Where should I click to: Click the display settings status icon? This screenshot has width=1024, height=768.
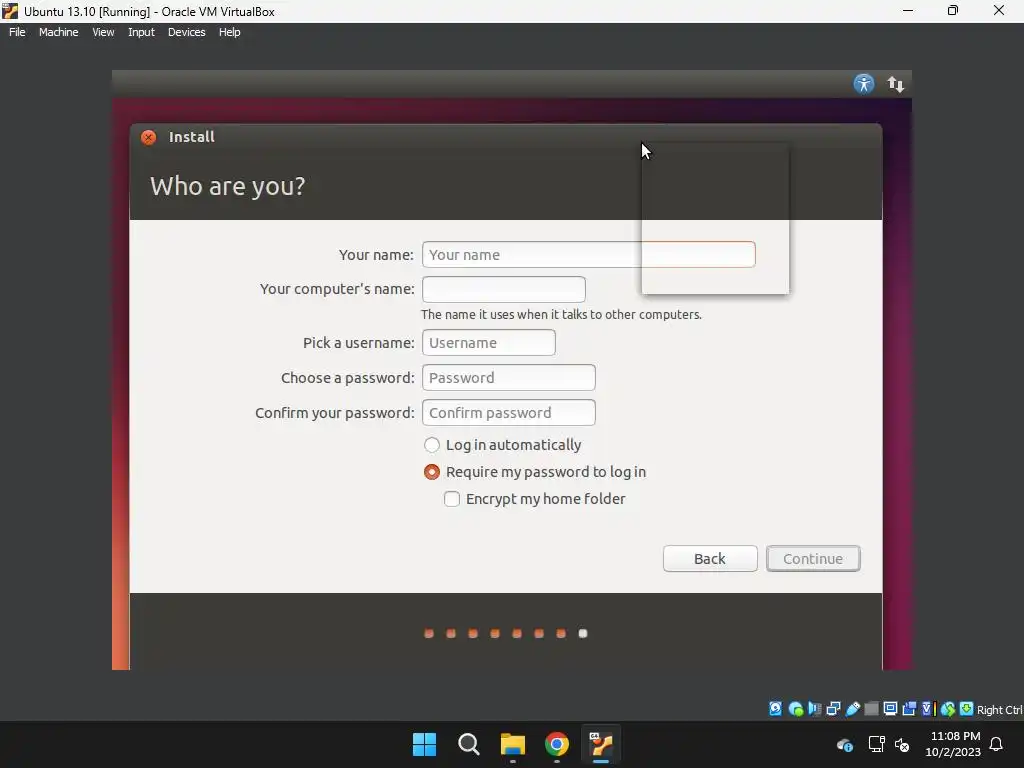click(x=890, y=709)
